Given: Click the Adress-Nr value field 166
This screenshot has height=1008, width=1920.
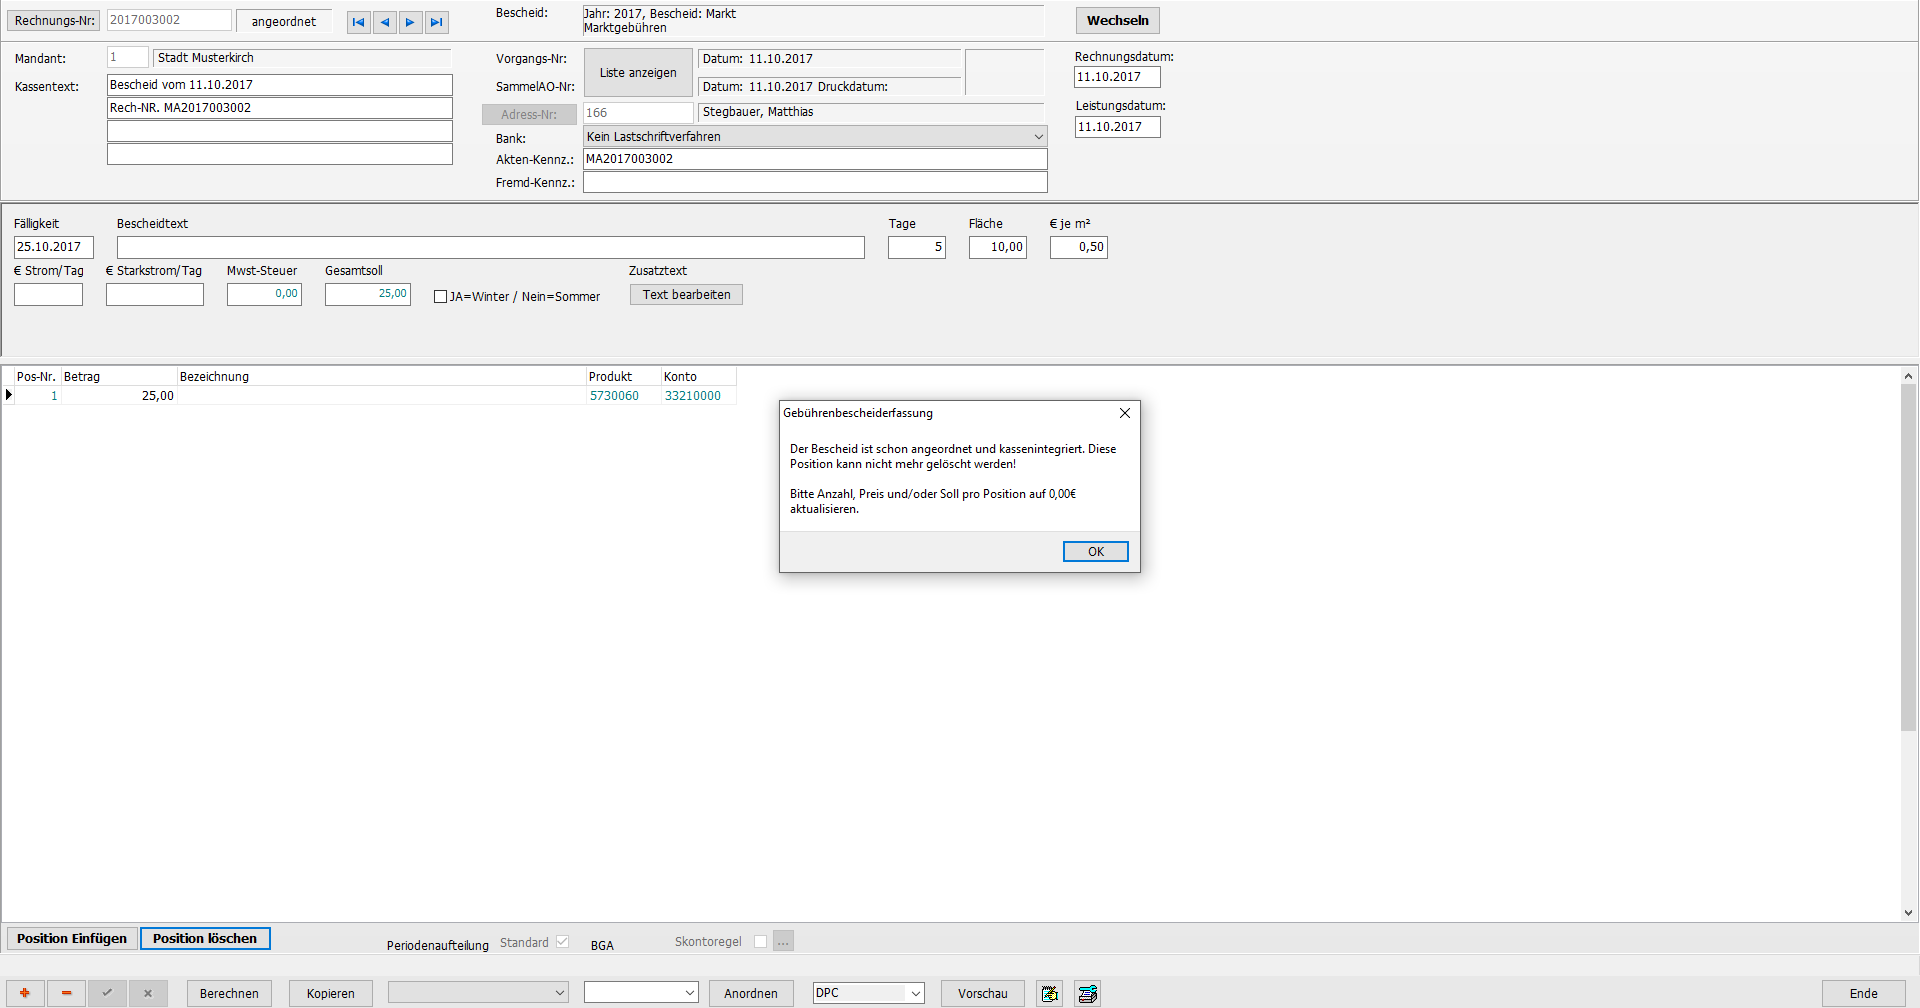Looking at the screenshot, I should pyautogui.click(x=638, y=113).
